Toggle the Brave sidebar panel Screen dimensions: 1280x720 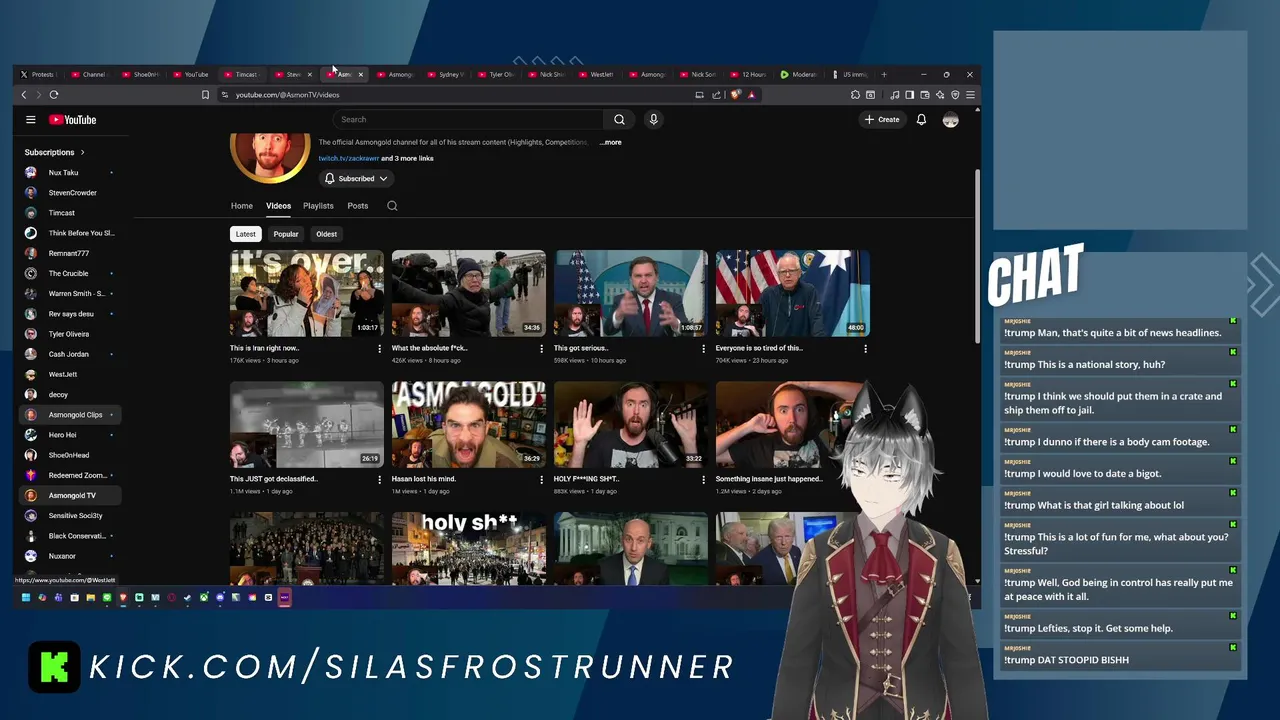910,95
